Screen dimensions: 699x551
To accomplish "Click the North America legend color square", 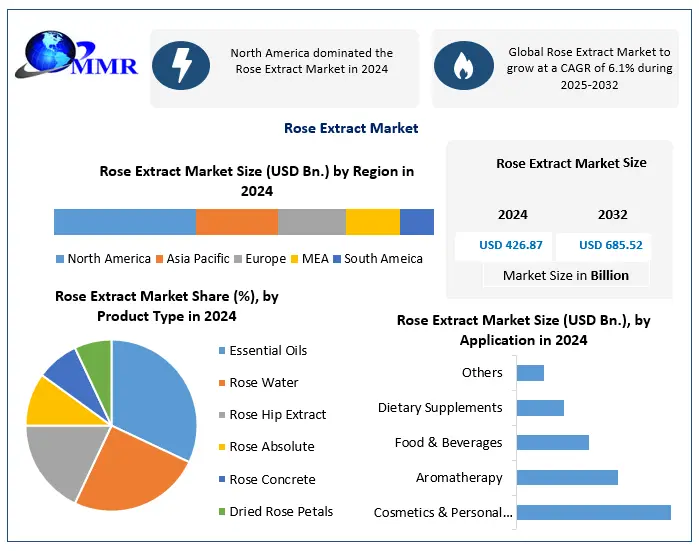I will coord(60,259).
